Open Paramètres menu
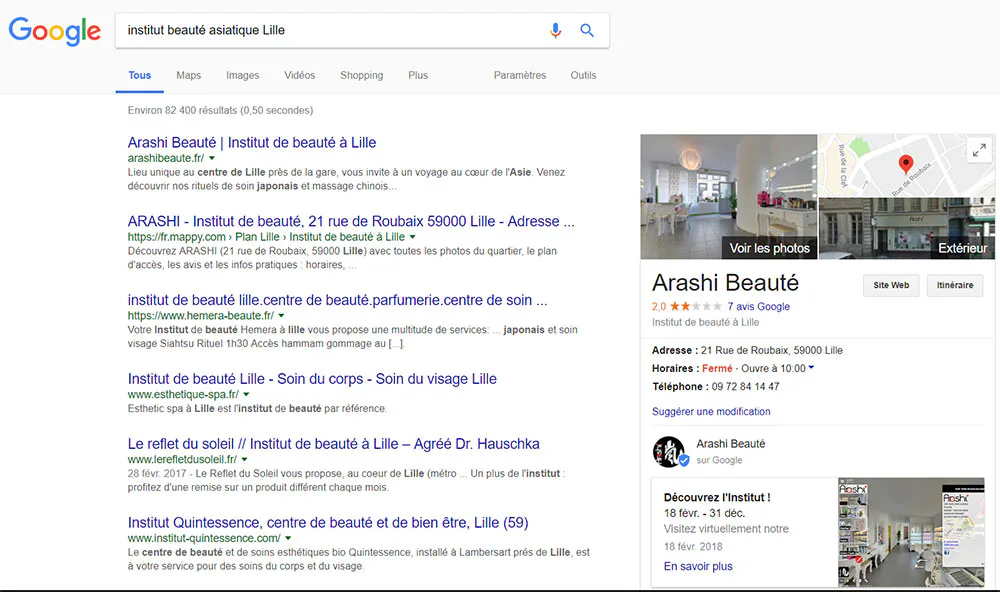The width and height of the screenshot is (1000, 592). click(x=520, y=75)
